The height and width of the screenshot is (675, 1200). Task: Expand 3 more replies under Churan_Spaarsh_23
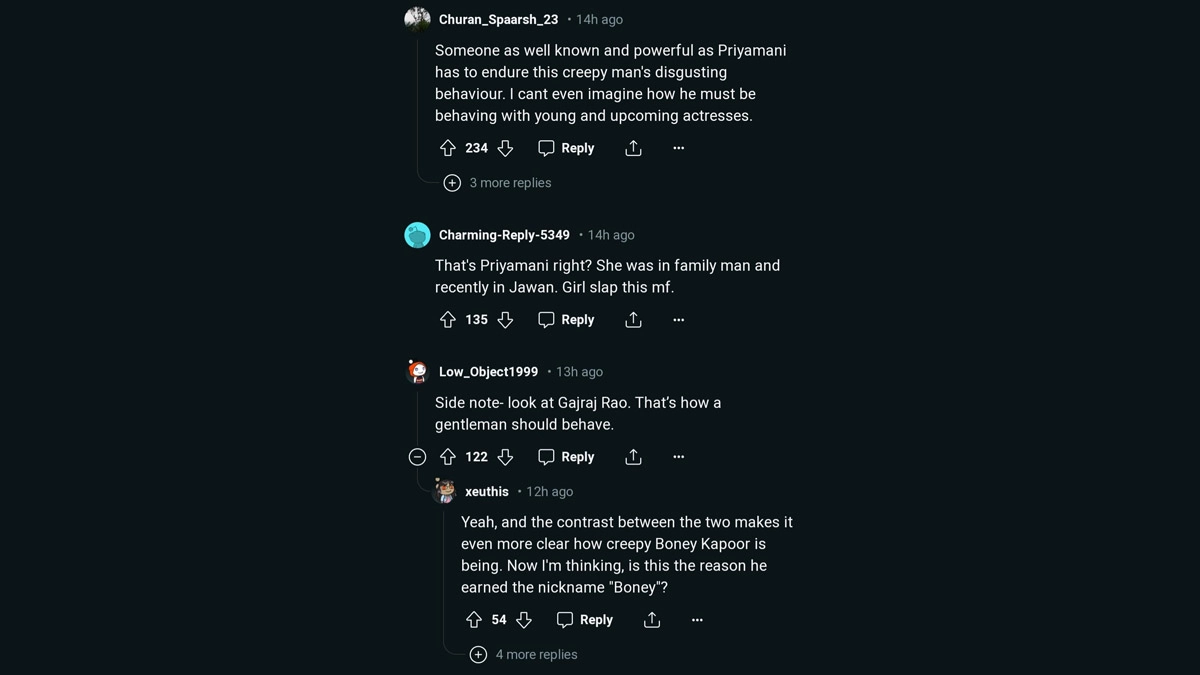tap(499, 183)
